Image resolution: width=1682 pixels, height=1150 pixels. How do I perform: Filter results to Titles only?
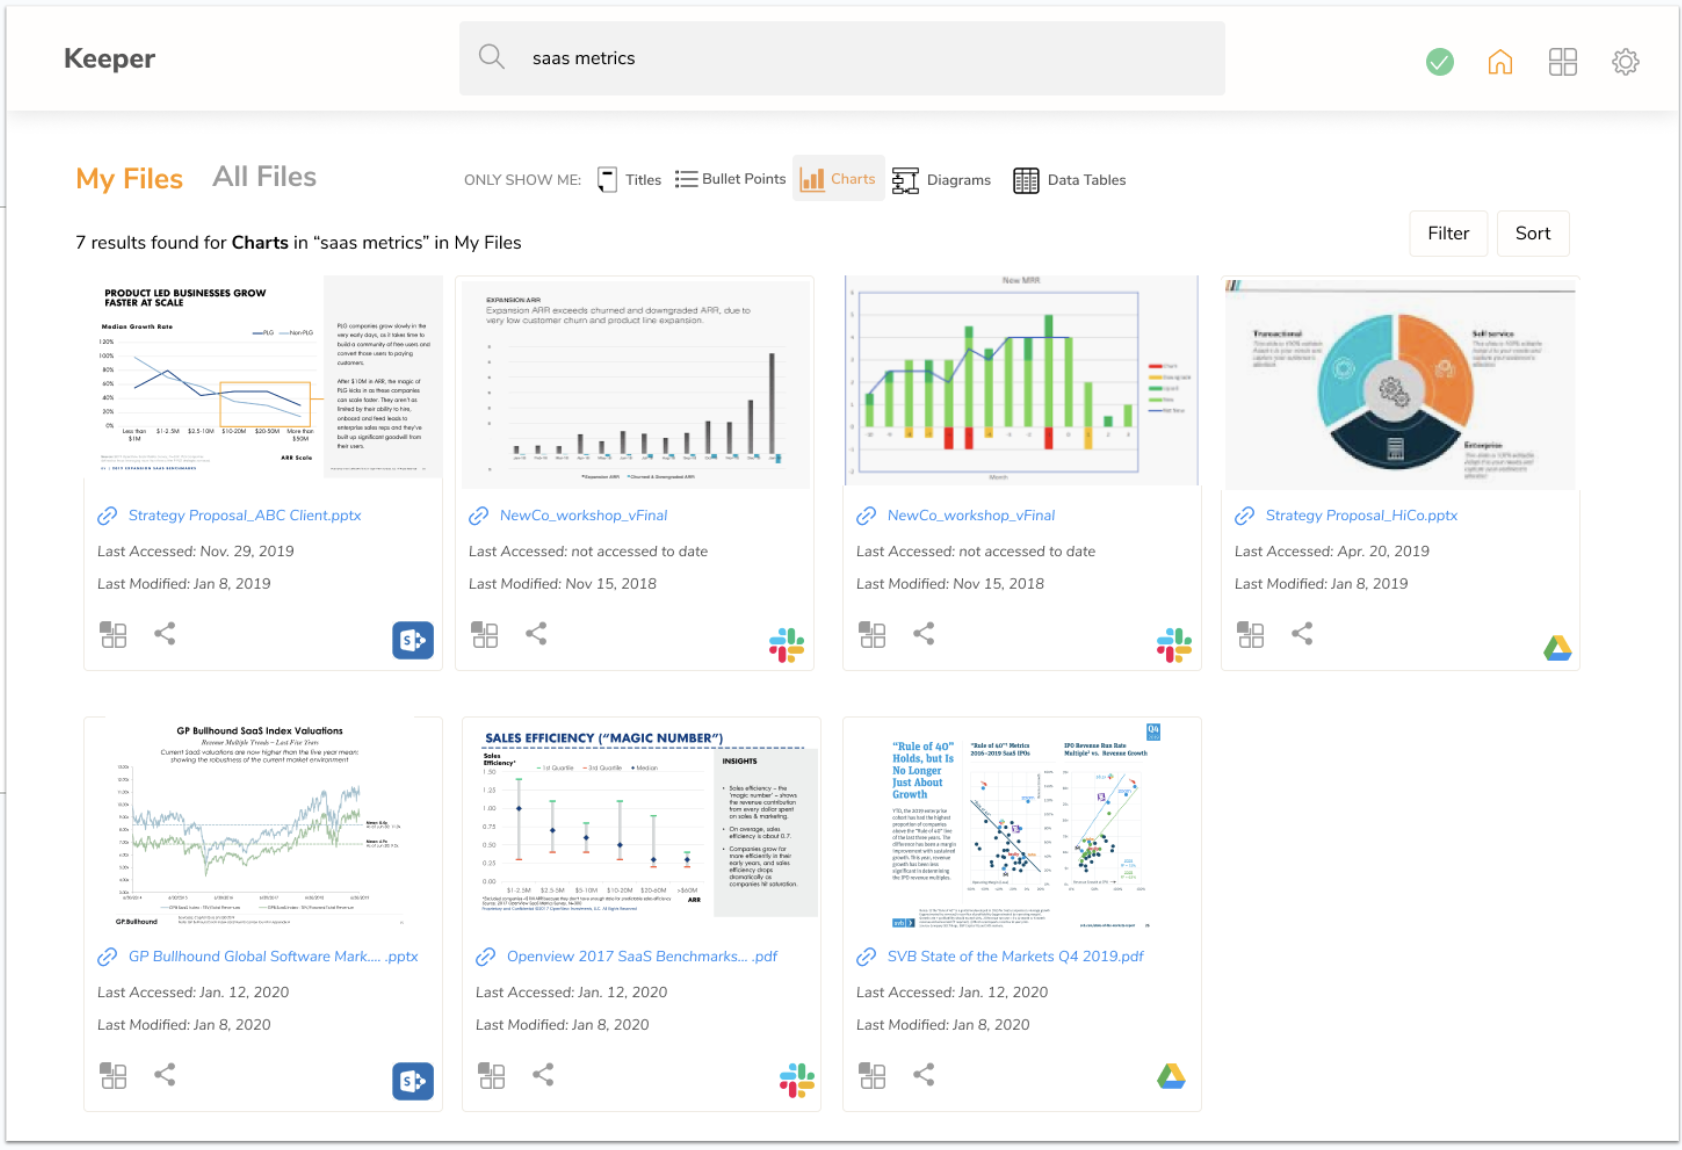(629, 180)
